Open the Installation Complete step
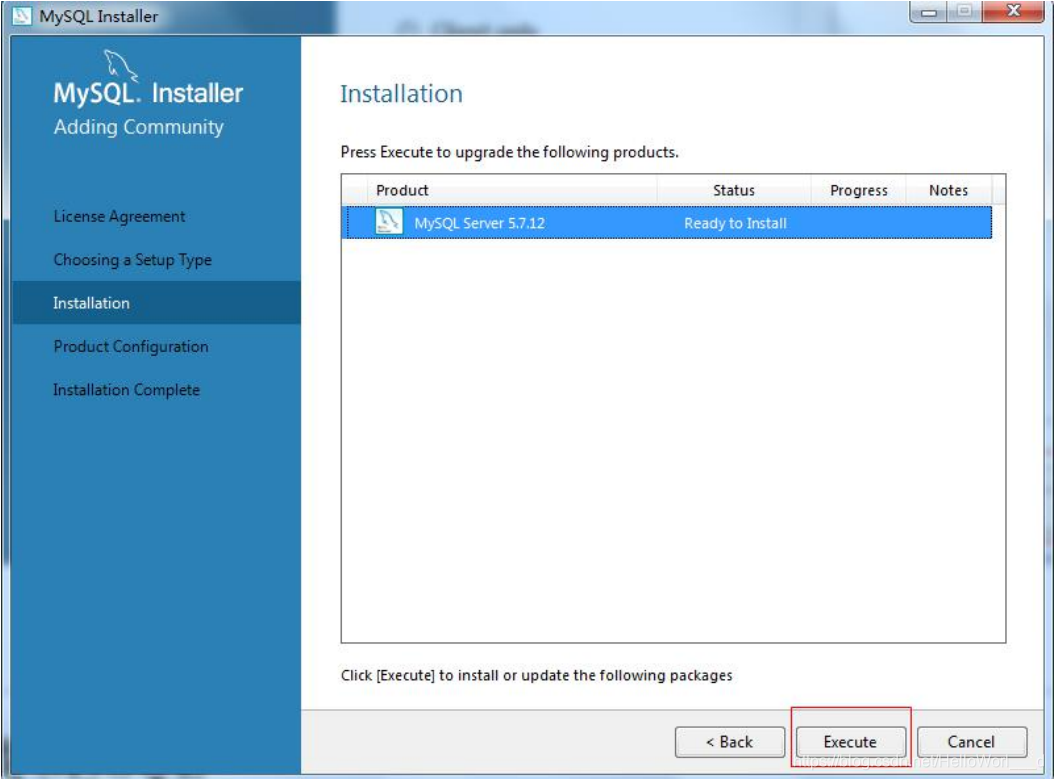The image size is (1054, 780). (x=126, y=389)
